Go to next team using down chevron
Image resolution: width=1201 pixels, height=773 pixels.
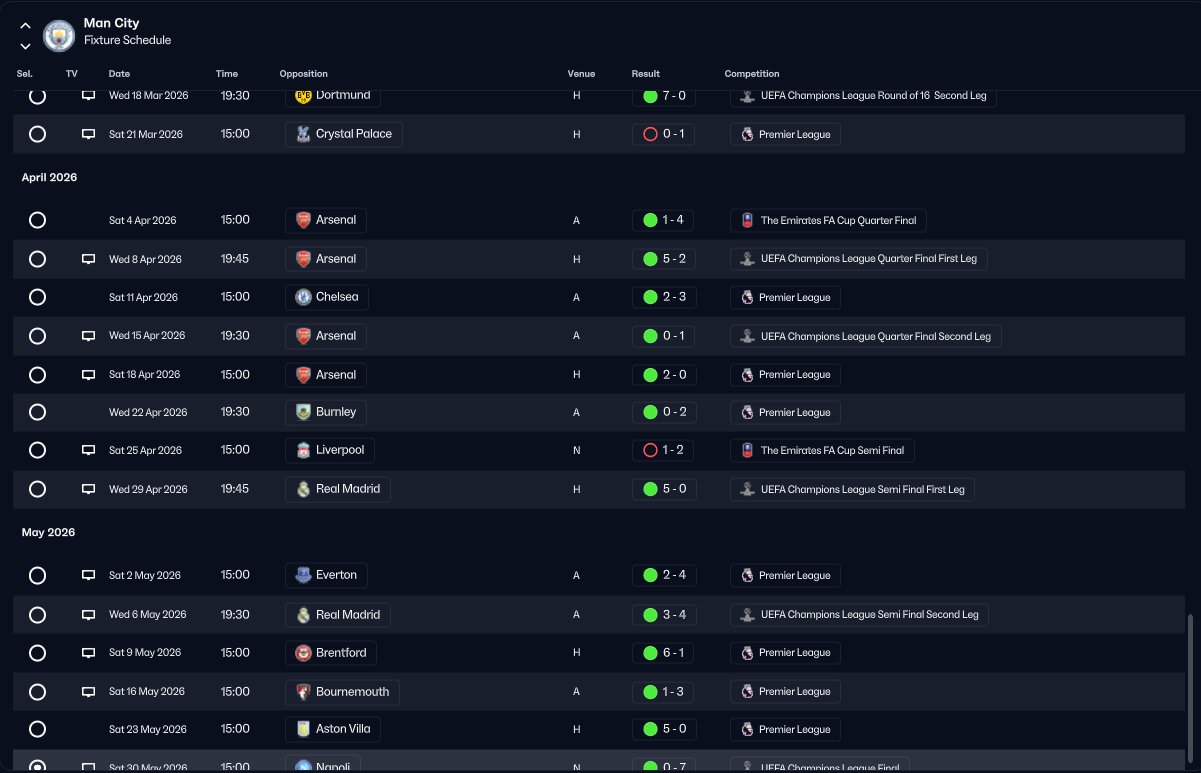[25, 46]
